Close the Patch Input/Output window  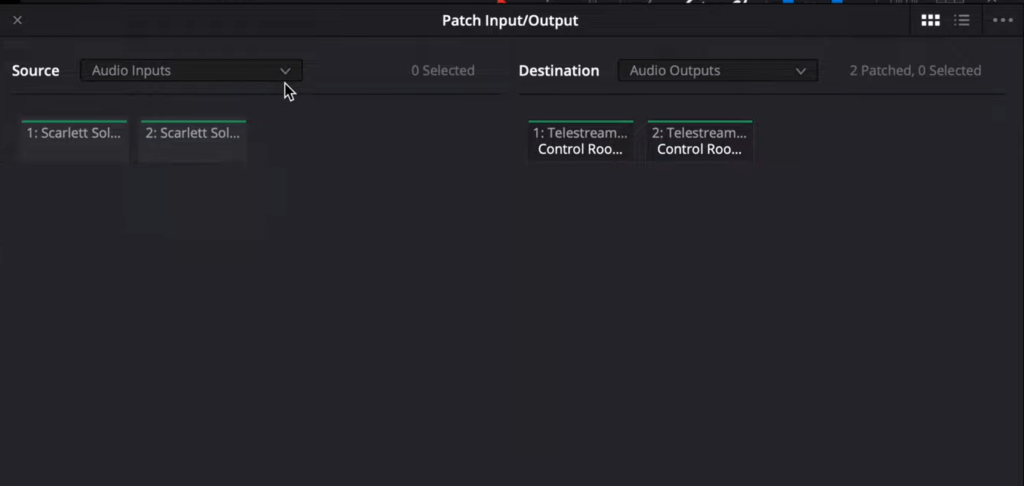point(18,20)
